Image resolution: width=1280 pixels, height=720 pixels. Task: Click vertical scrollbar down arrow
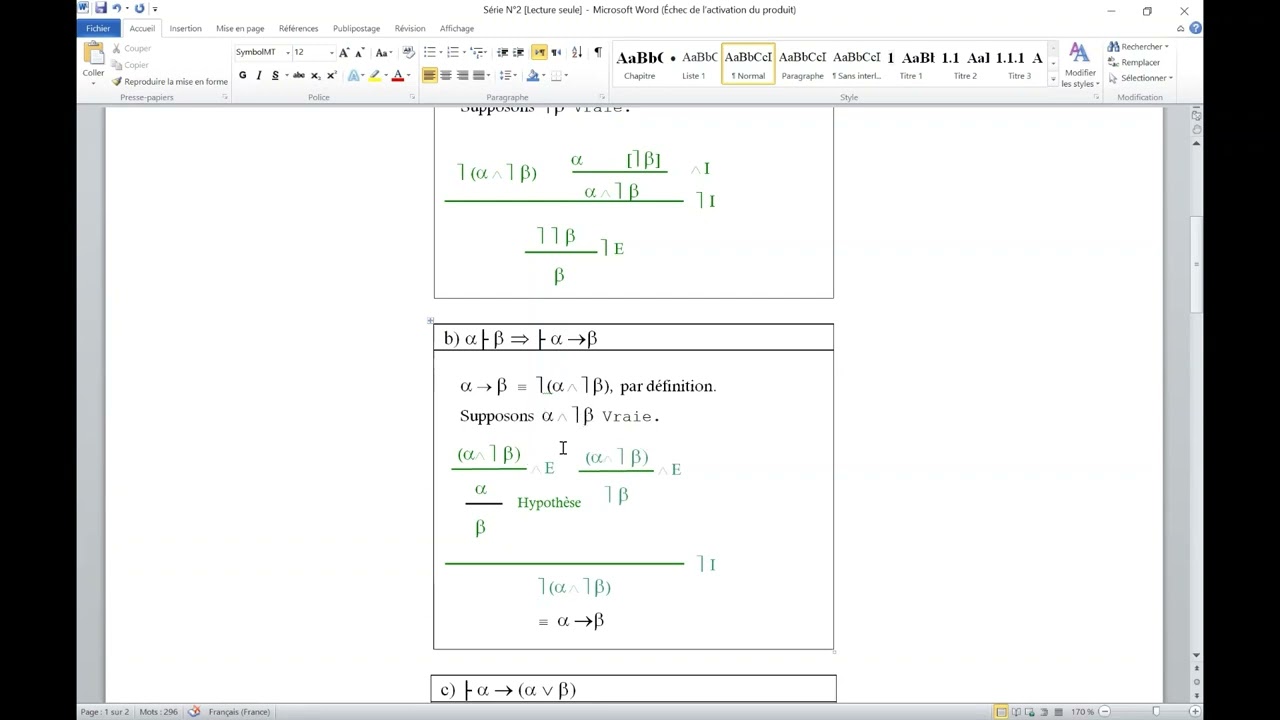tap(1196, 656)
